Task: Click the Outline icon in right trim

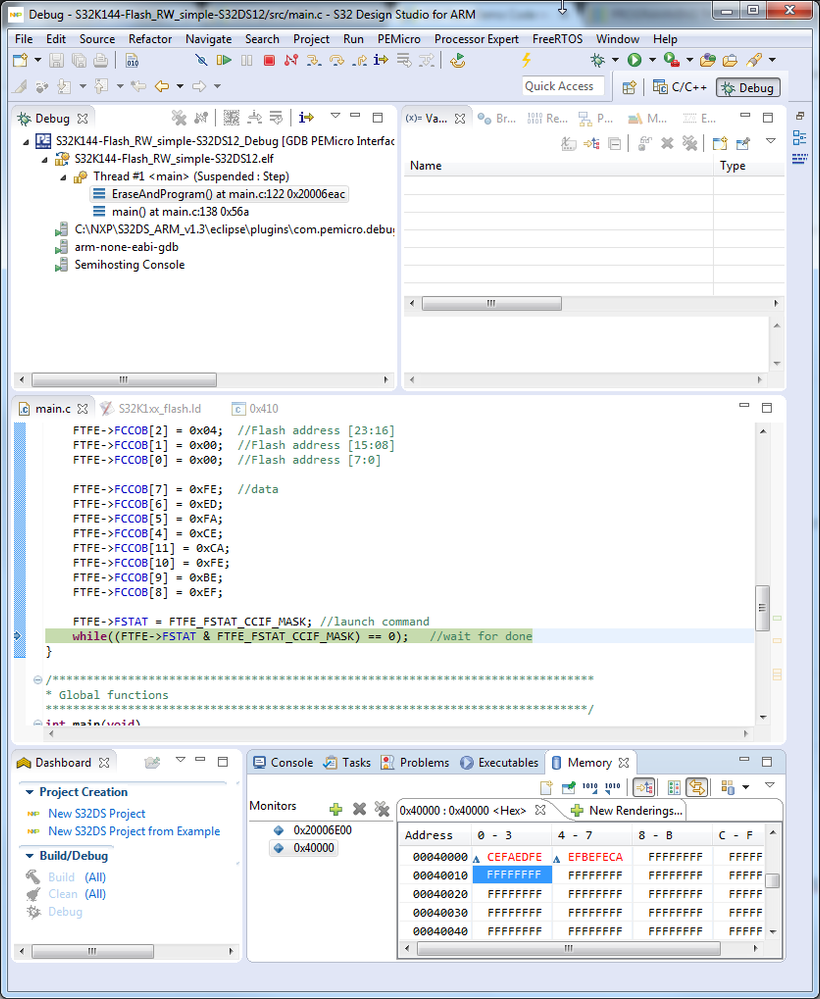Action: 800,137
